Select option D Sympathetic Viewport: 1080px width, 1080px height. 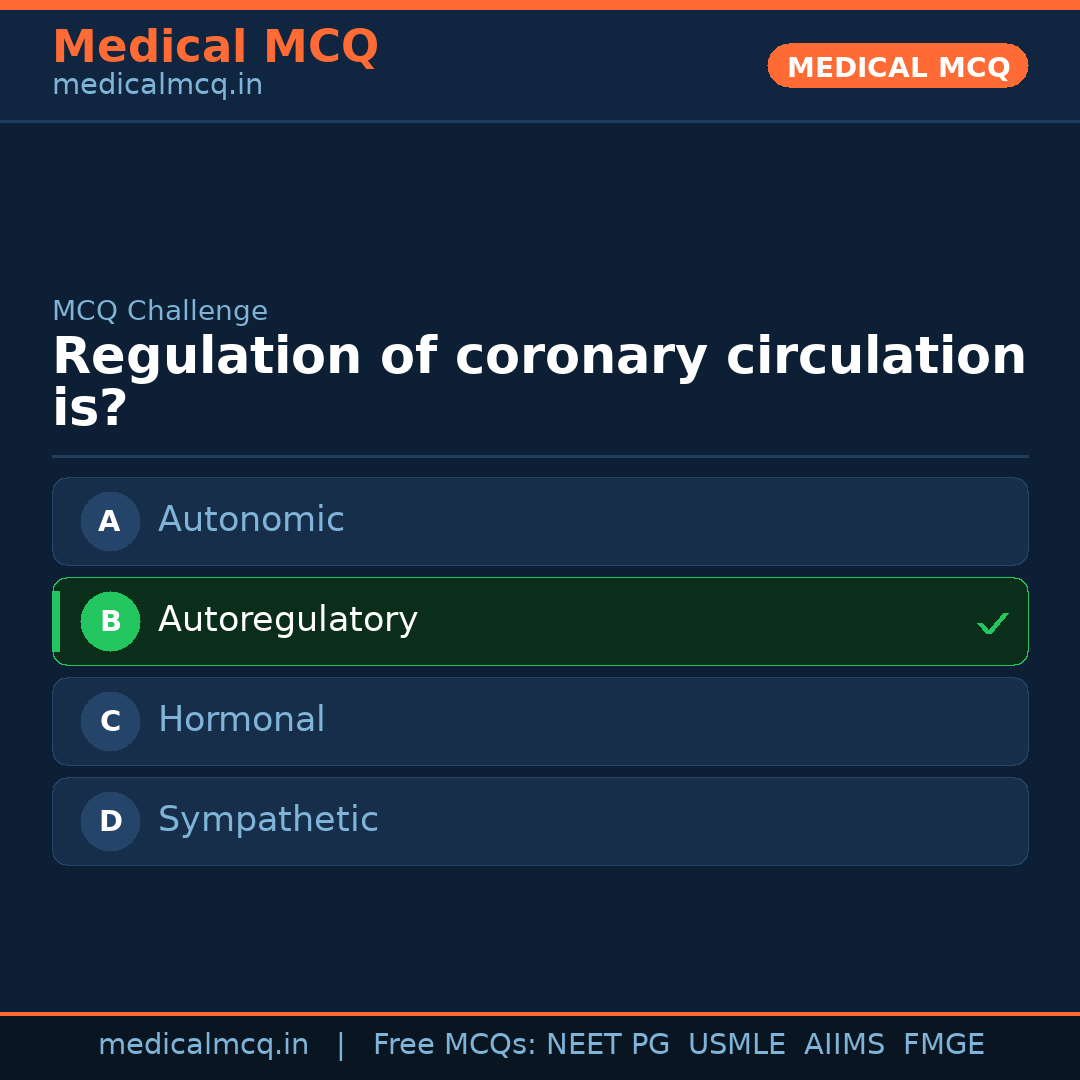tap(540, 821)
